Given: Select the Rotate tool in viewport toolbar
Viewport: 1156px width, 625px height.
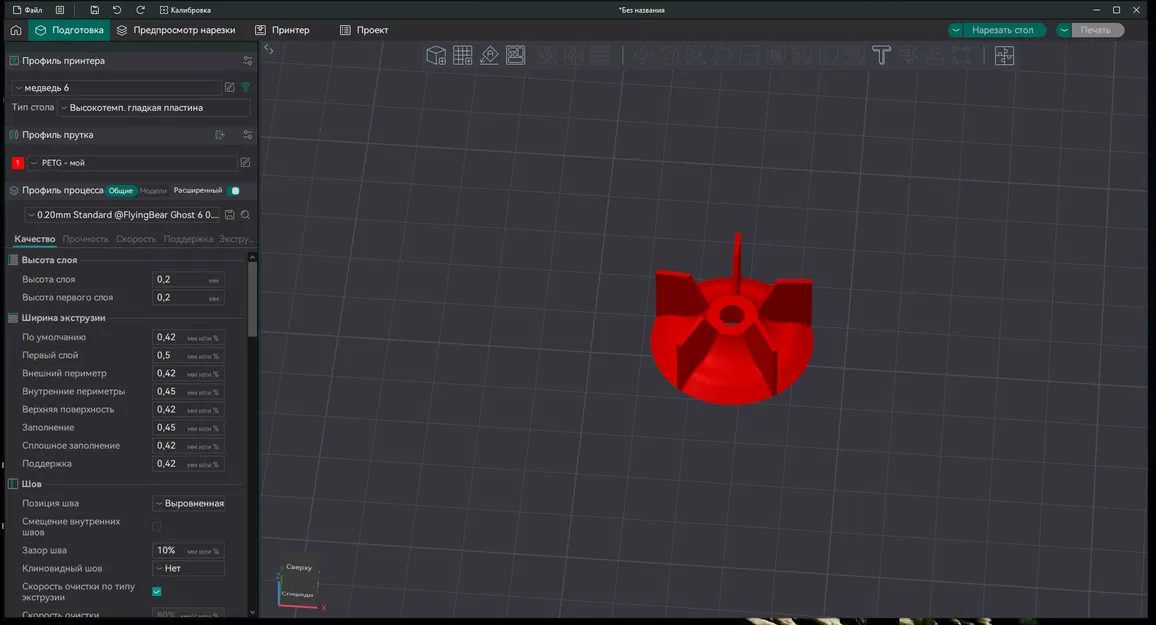Looking at the screenshot, I should pyautogui.click(x=669, y=55).
